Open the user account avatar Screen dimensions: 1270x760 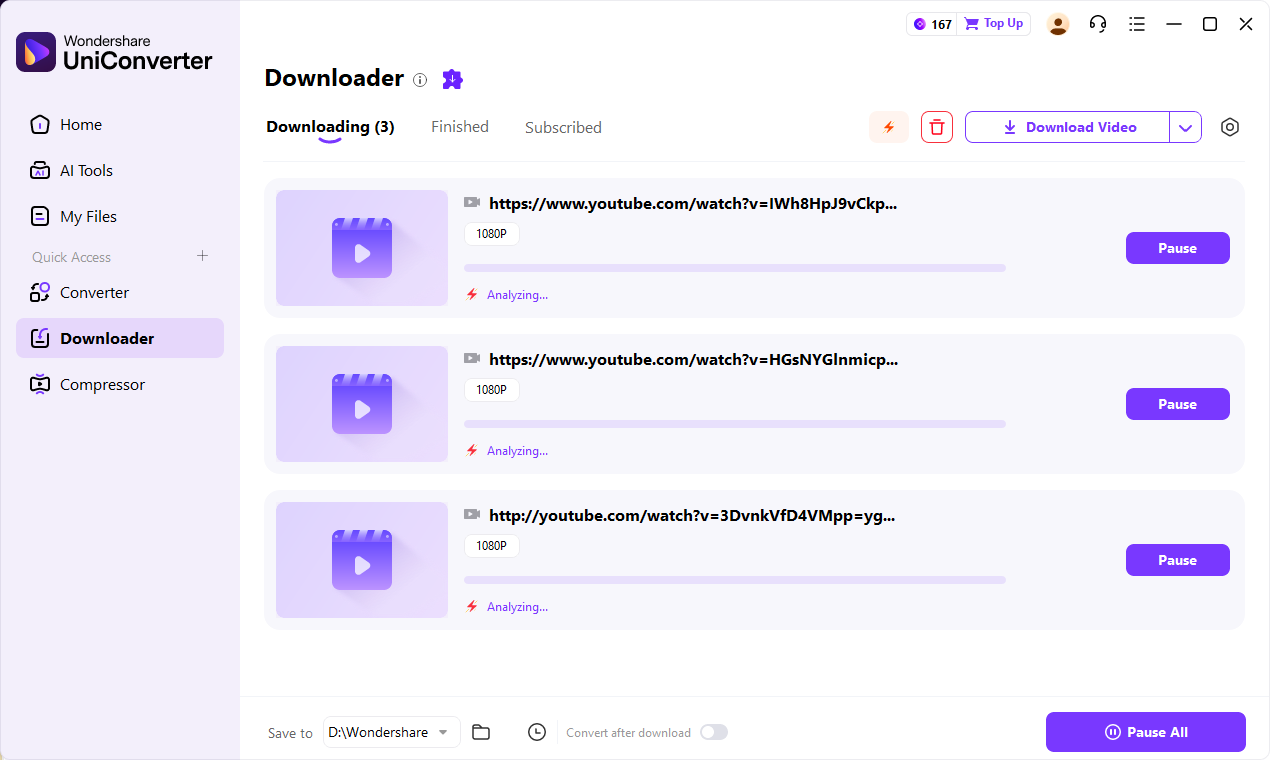[x=1058, y=24]
